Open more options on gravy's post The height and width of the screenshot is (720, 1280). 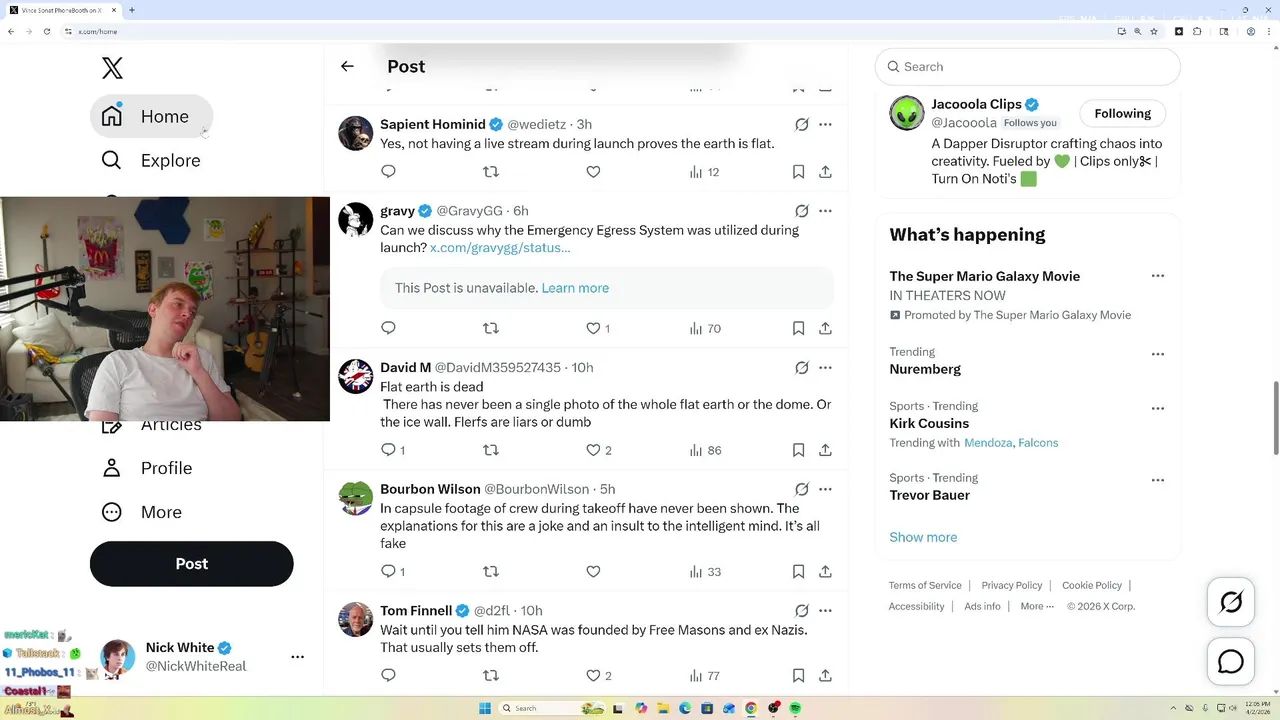[x=825, y=211]
